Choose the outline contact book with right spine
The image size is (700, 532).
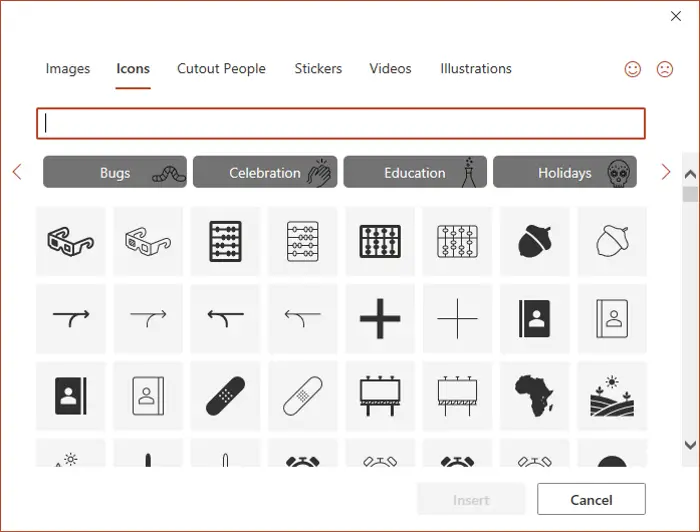pos(148,396)
